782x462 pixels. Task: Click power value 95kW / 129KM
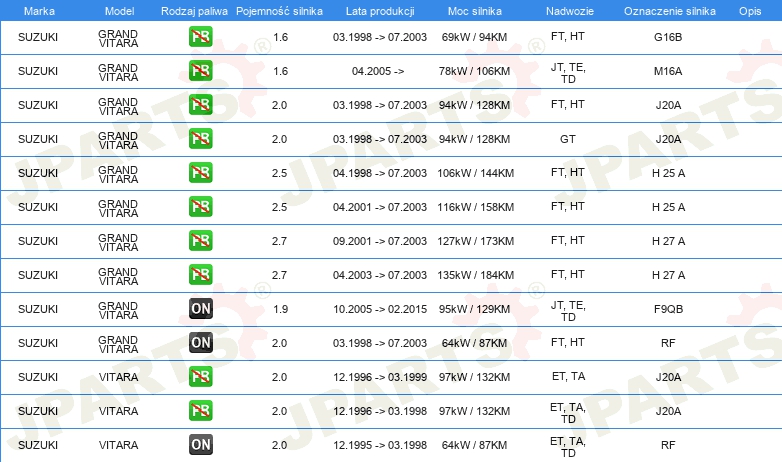(x=474, y=309)
